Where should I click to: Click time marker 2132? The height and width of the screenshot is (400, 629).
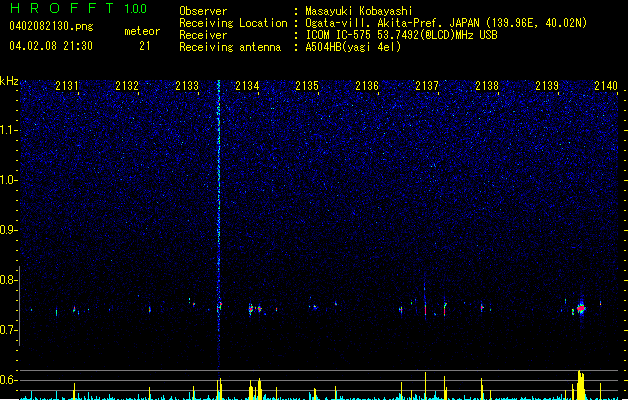click(127, 86)
